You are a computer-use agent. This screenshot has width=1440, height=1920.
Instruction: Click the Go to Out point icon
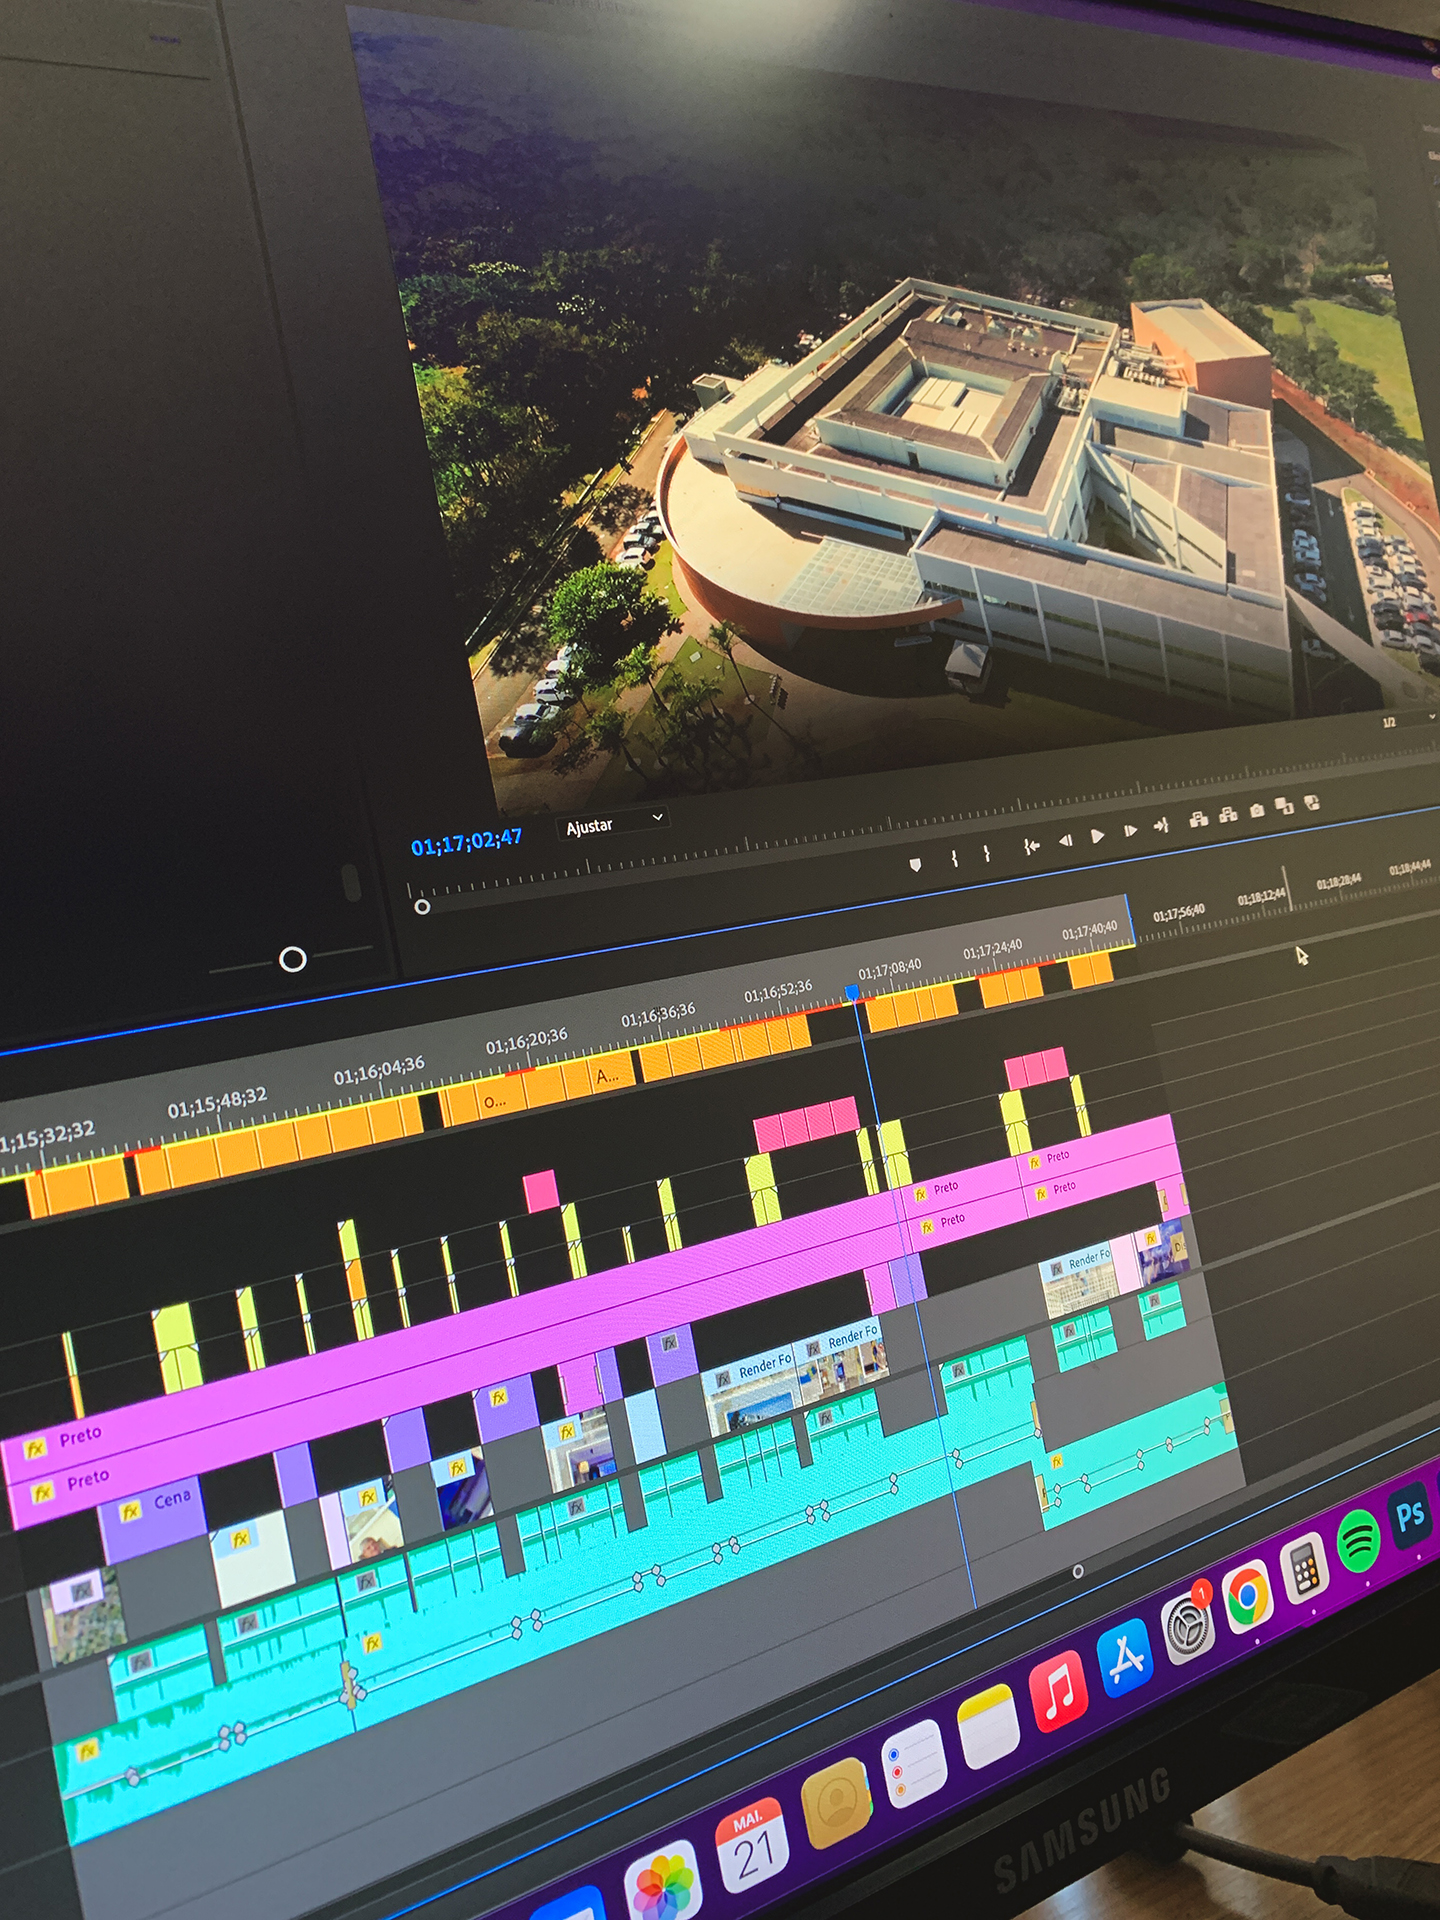coord(1161,826)
